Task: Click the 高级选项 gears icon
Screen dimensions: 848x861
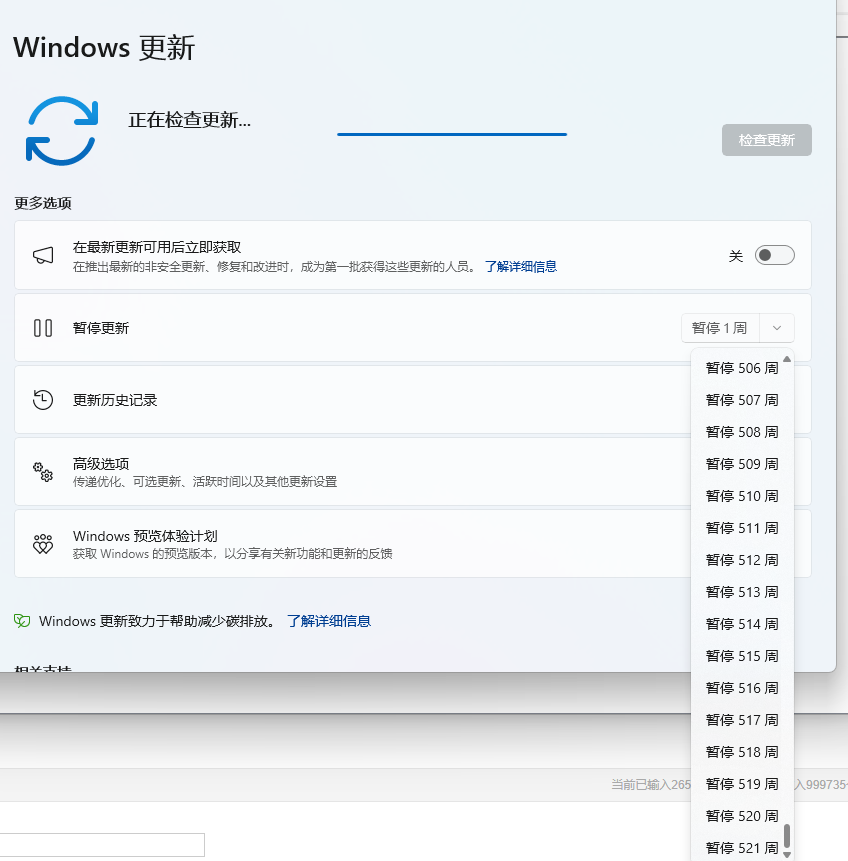Action: 43,472
